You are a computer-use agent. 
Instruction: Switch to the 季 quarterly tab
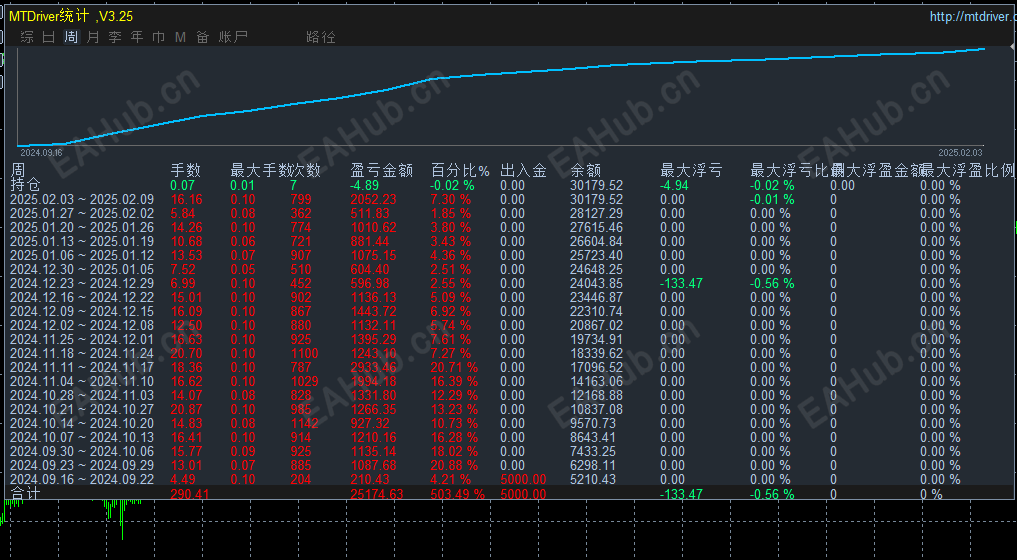tap(115, 37)
